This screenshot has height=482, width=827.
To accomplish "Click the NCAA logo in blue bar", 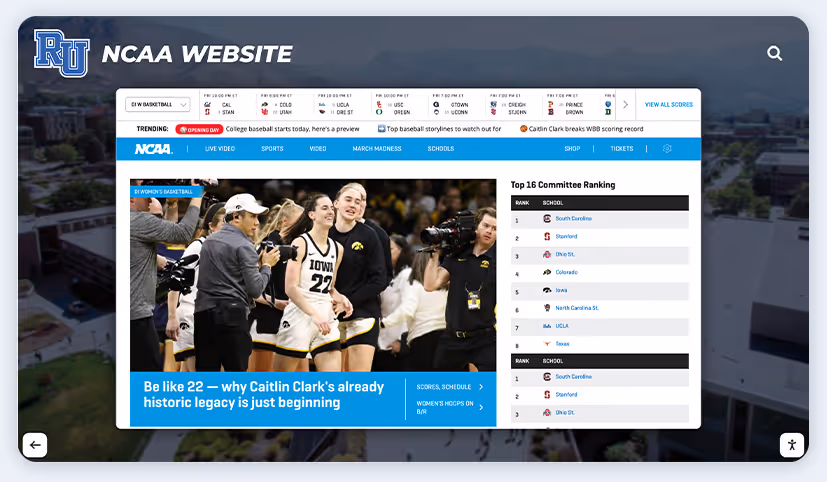I will point(153,149).
